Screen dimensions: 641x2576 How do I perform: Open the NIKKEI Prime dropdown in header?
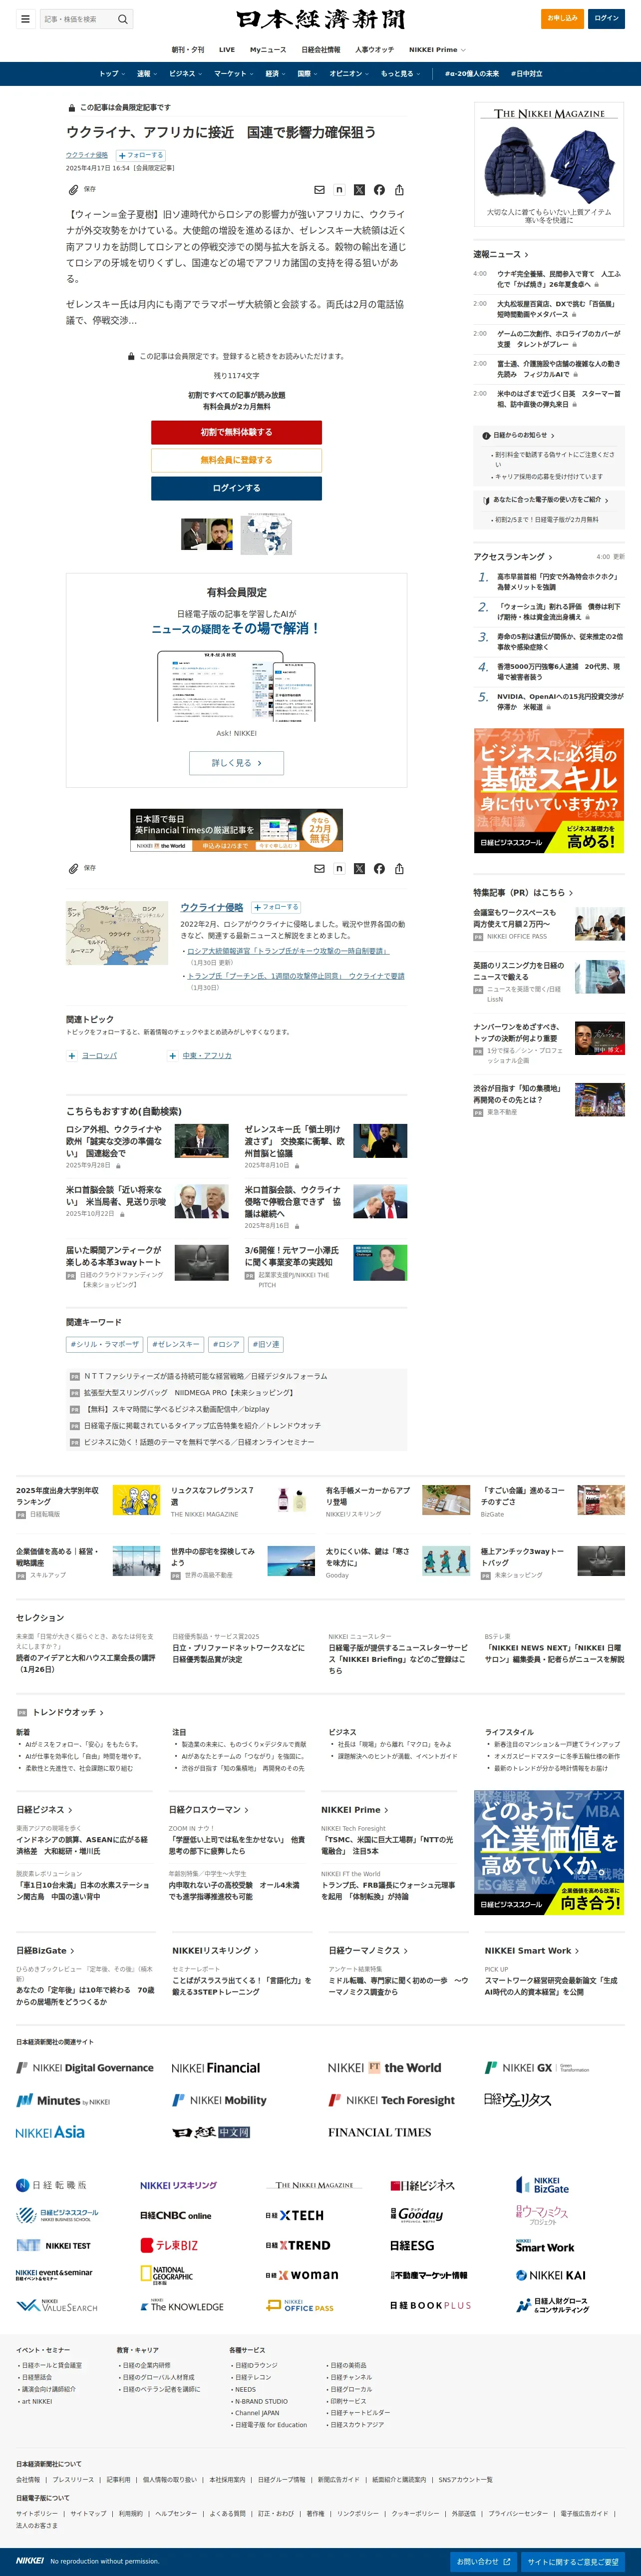[x=437, y=49]
